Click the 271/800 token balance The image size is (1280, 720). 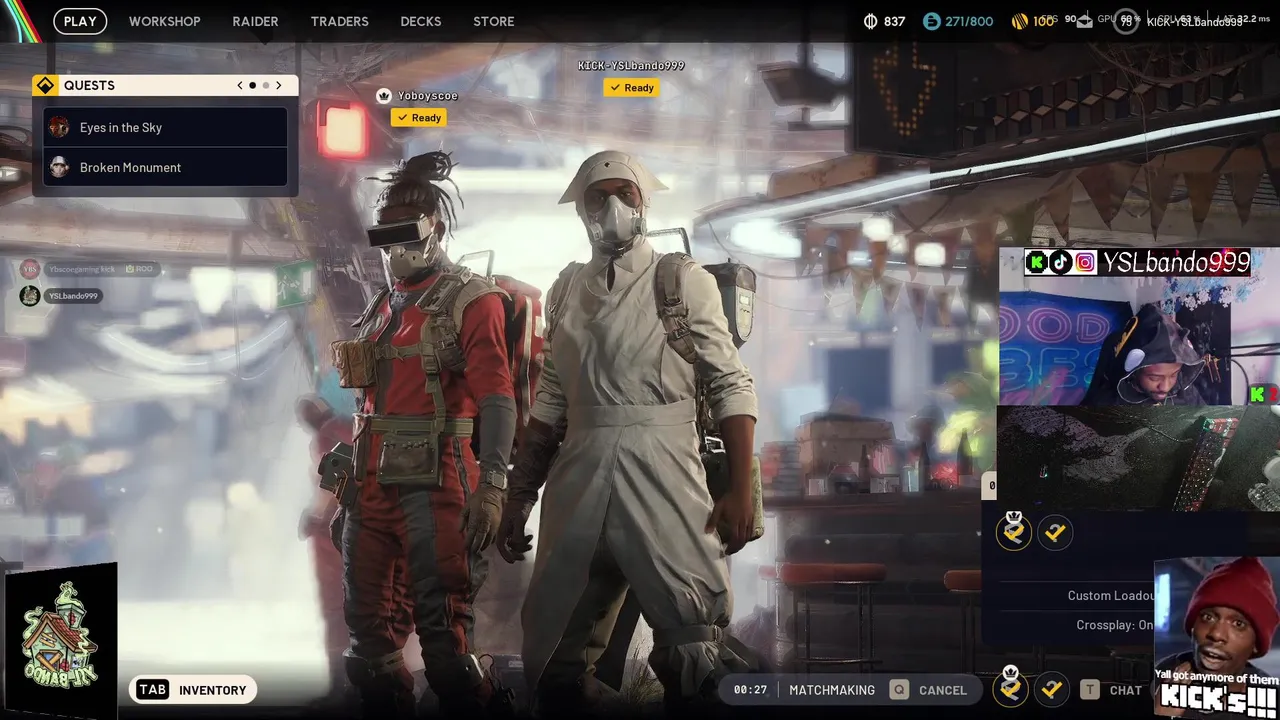tap(969, 21)
